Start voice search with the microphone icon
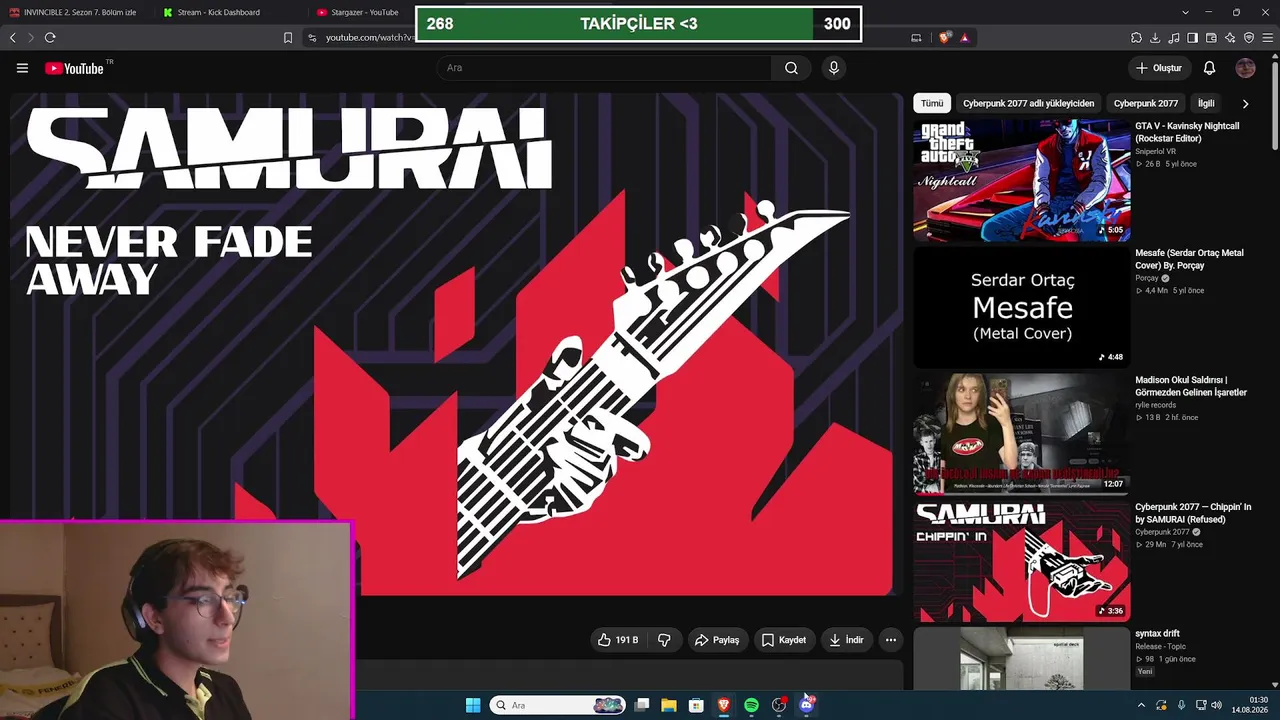 tap(833, 68)
